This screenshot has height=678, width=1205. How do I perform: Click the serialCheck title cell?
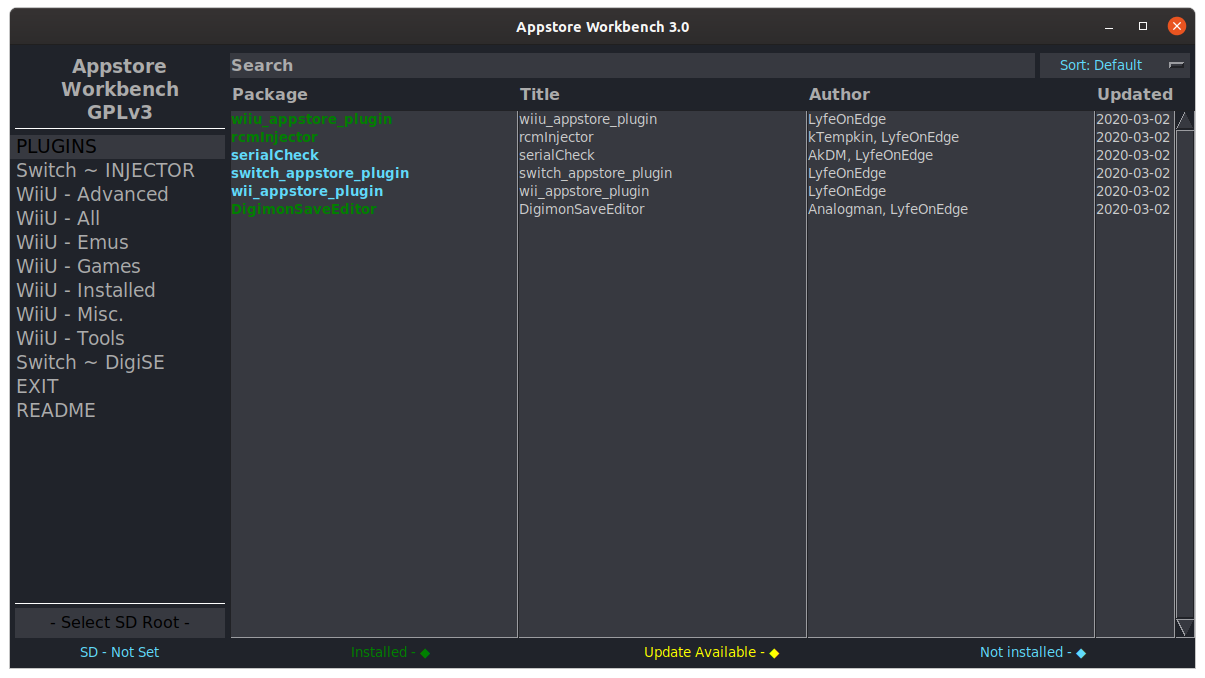click(557, 155)
